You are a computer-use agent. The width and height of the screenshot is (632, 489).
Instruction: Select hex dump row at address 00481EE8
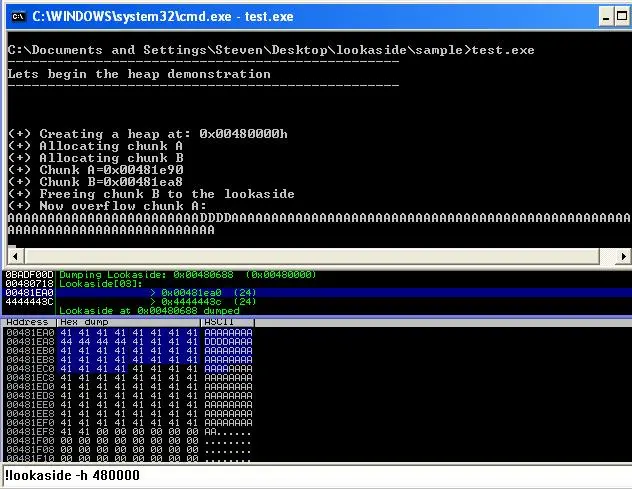tap(129, 414)
